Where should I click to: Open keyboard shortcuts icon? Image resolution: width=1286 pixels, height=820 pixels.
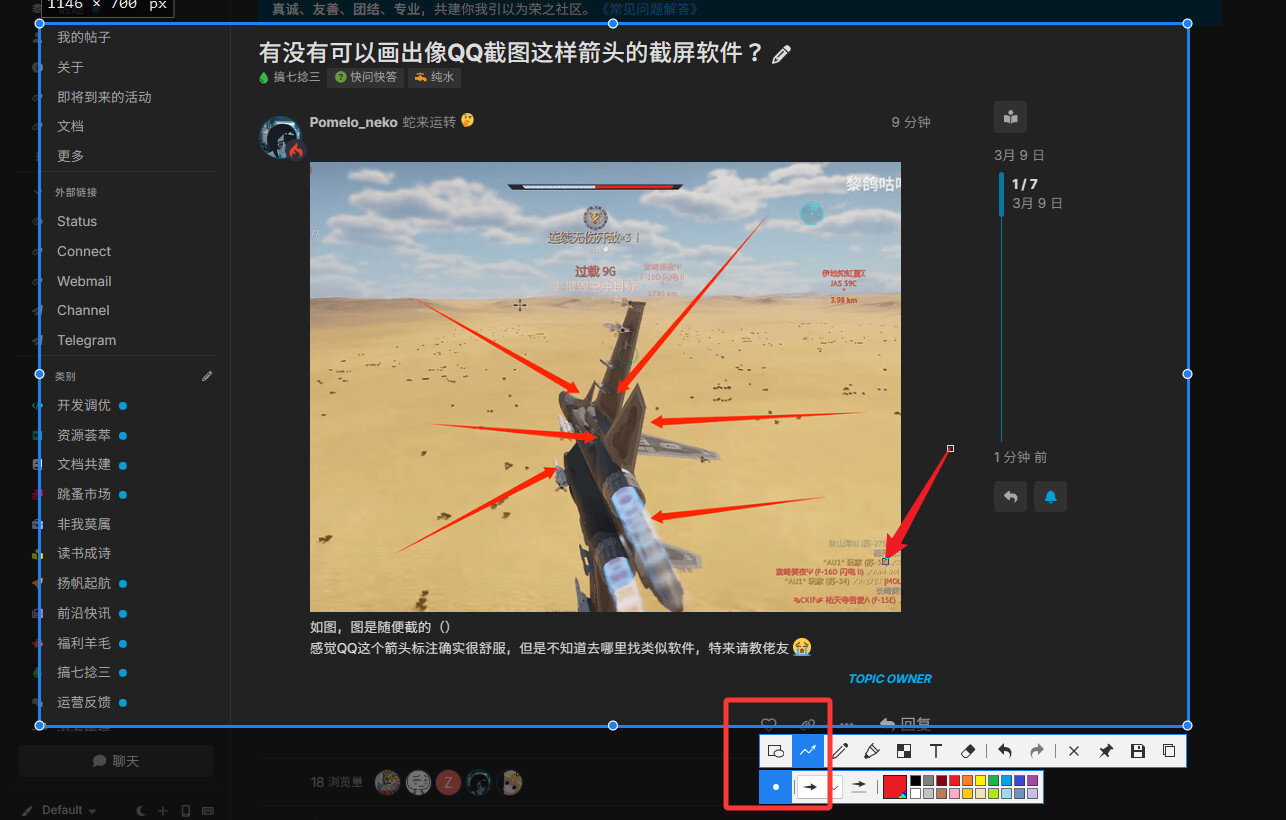[x=208, y=810]
